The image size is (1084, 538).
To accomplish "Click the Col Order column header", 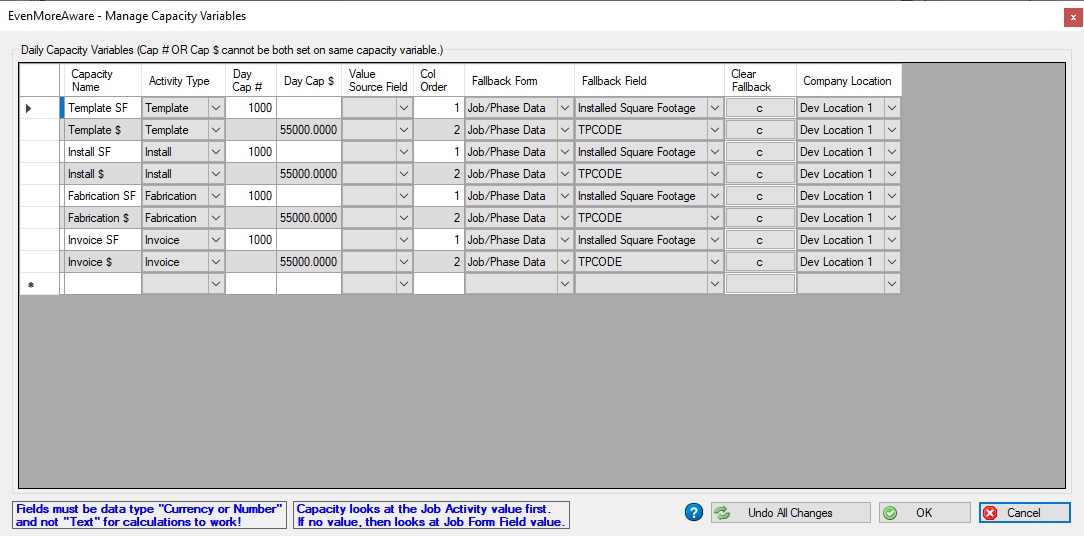I will click(438, 80).
